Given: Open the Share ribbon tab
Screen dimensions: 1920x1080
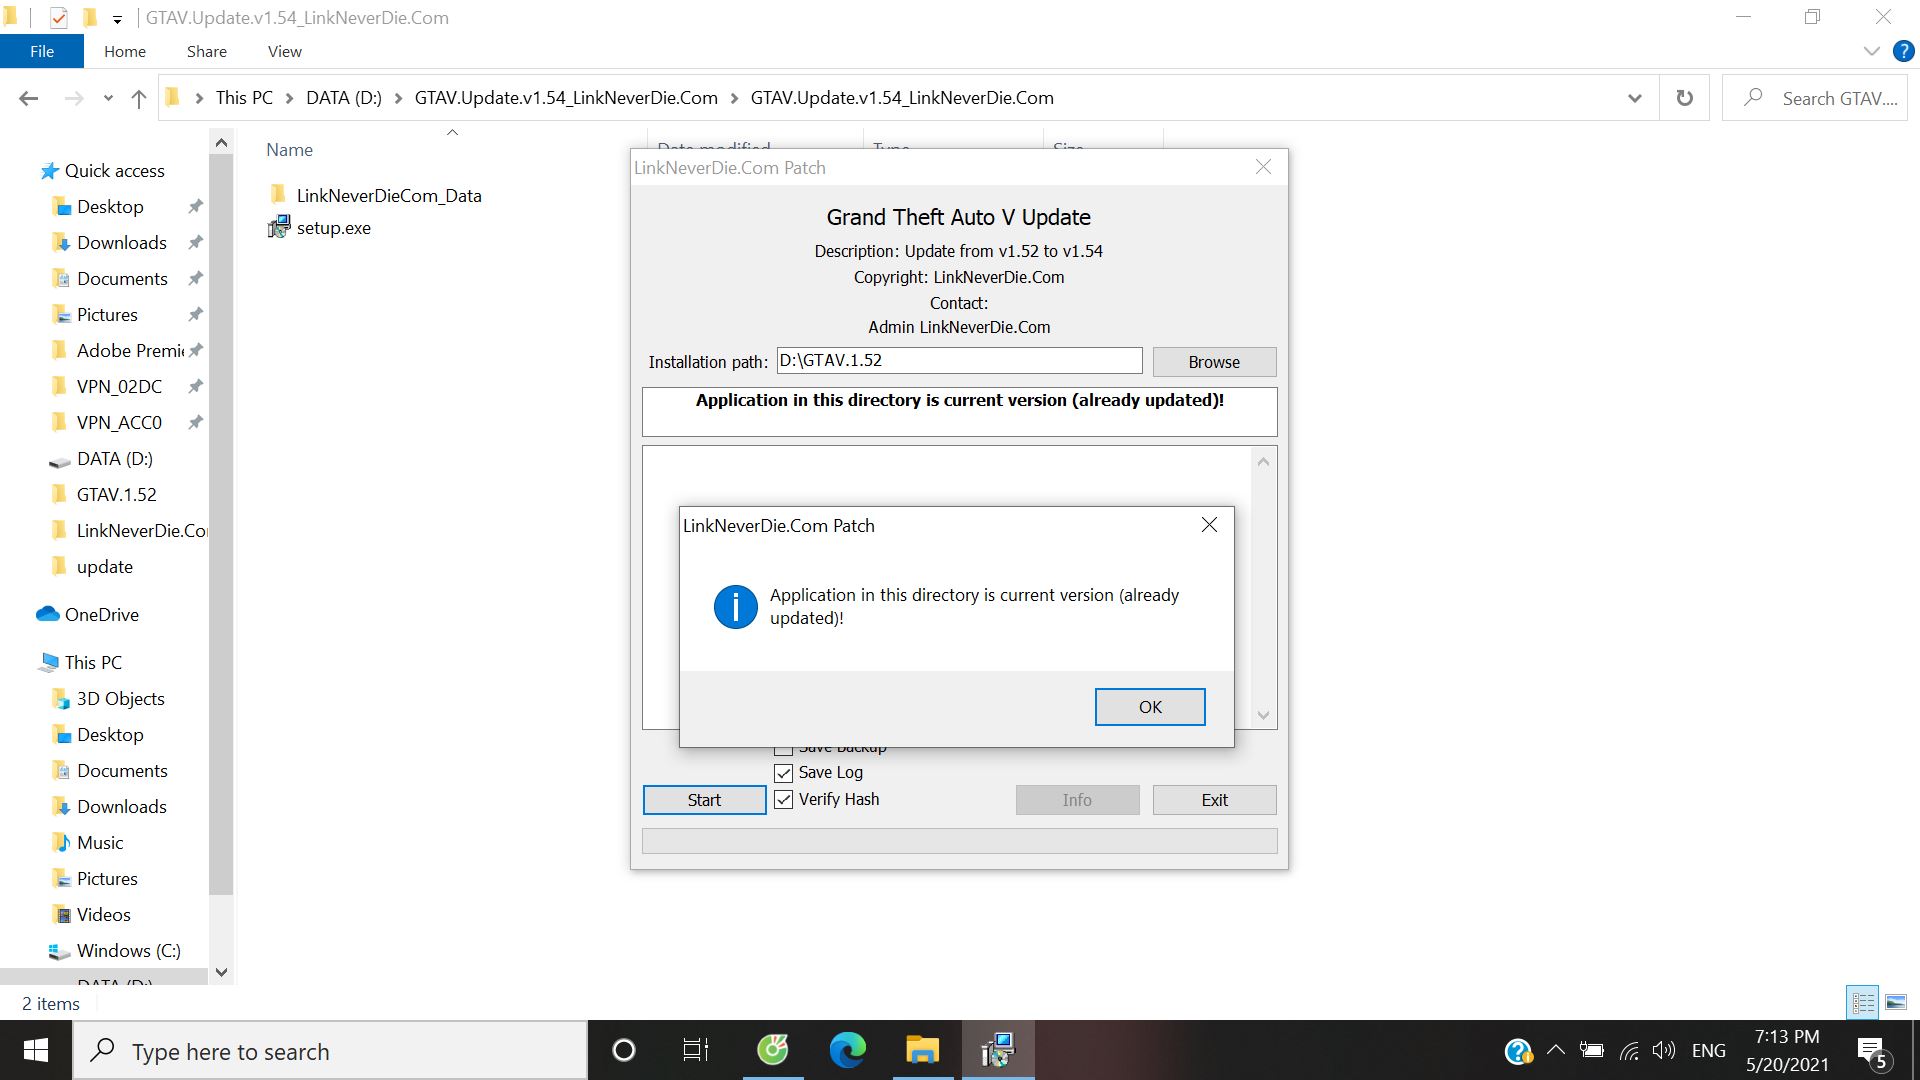Looking at the screenshot, I should point(206,51).
